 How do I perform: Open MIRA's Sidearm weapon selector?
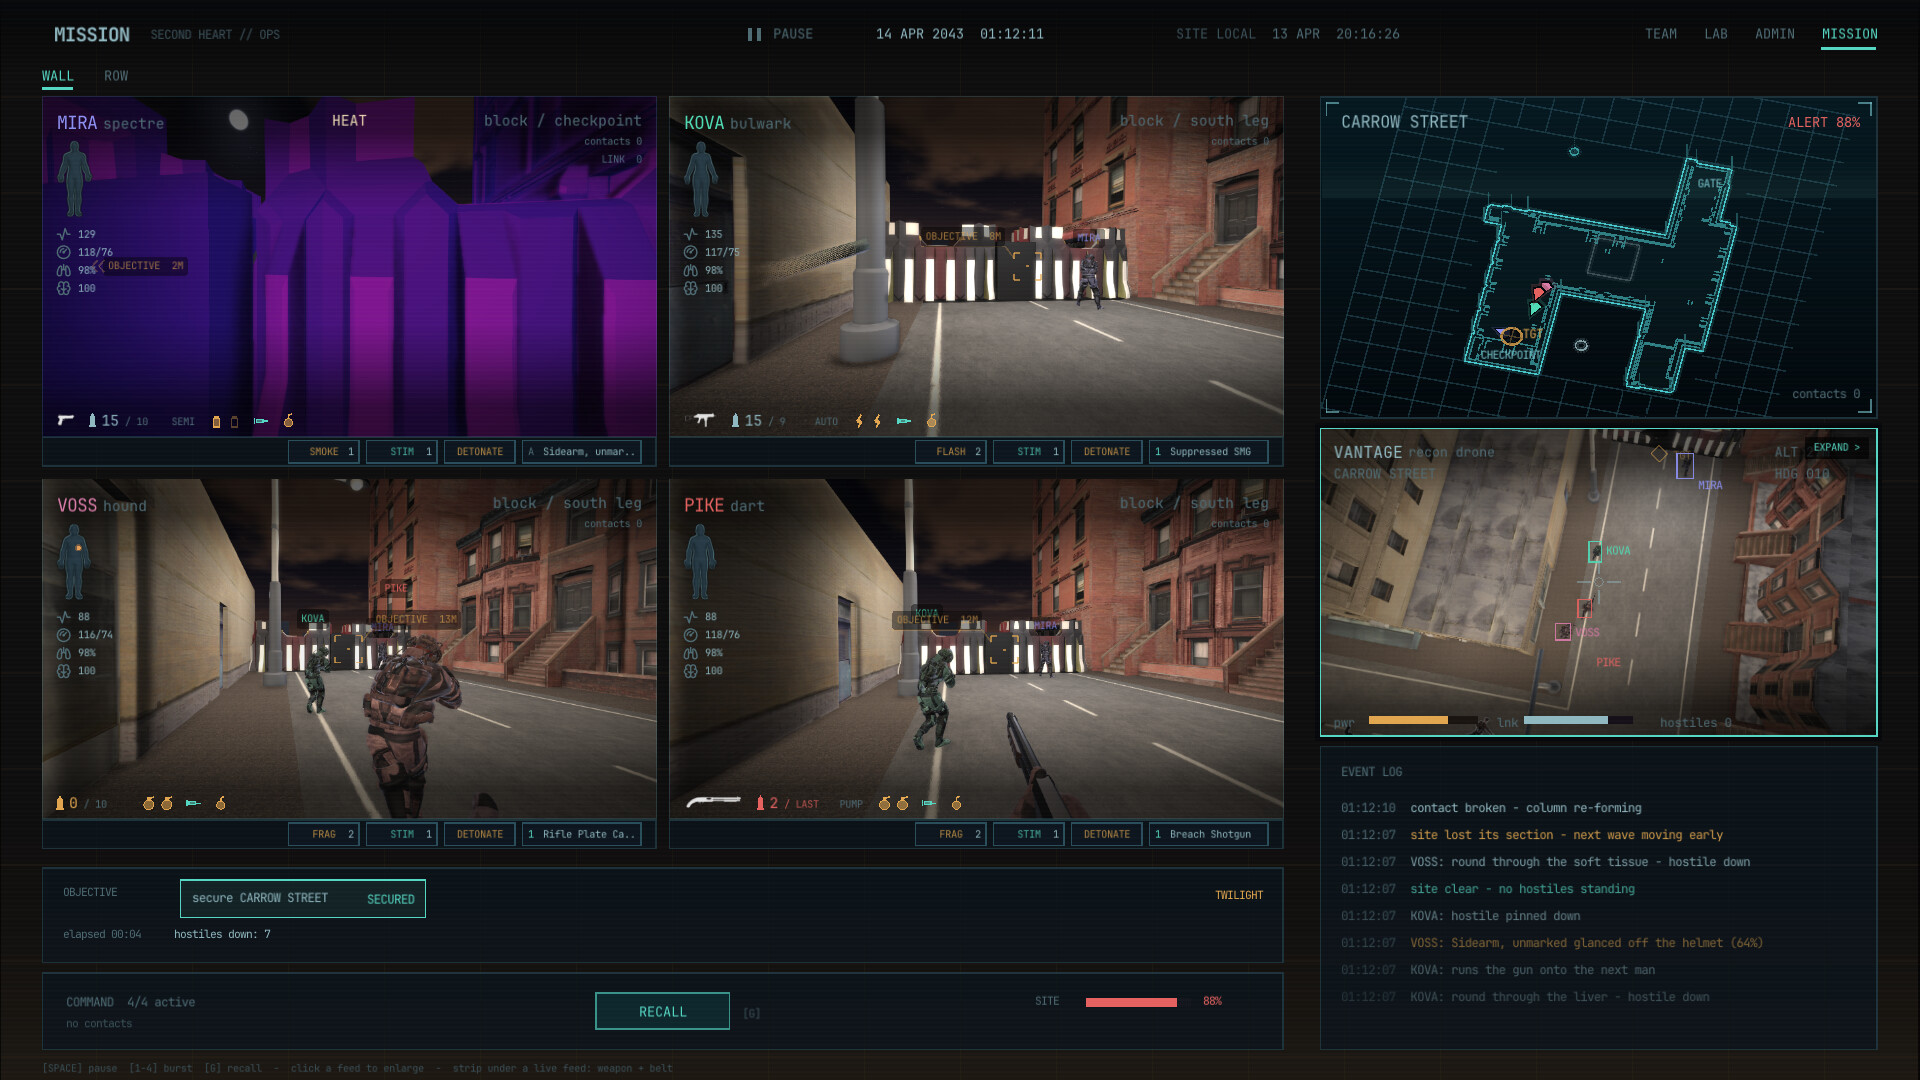pyautogui.click(x=581, y=452)
